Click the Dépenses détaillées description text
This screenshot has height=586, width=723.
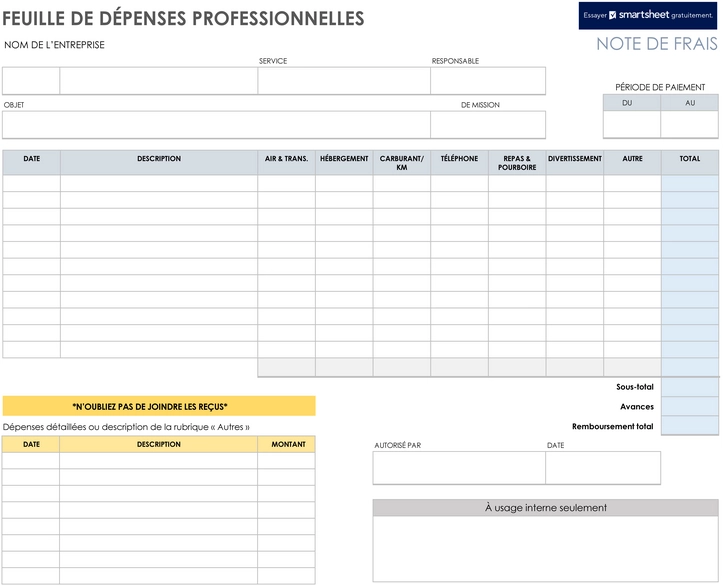point(126,427)
